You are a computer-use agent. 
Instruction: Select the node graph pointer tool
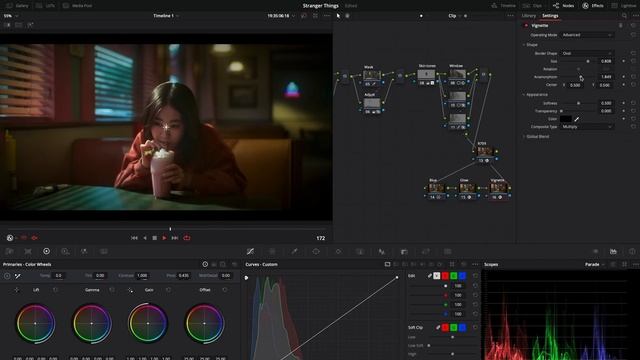click(x=338, y=16)
